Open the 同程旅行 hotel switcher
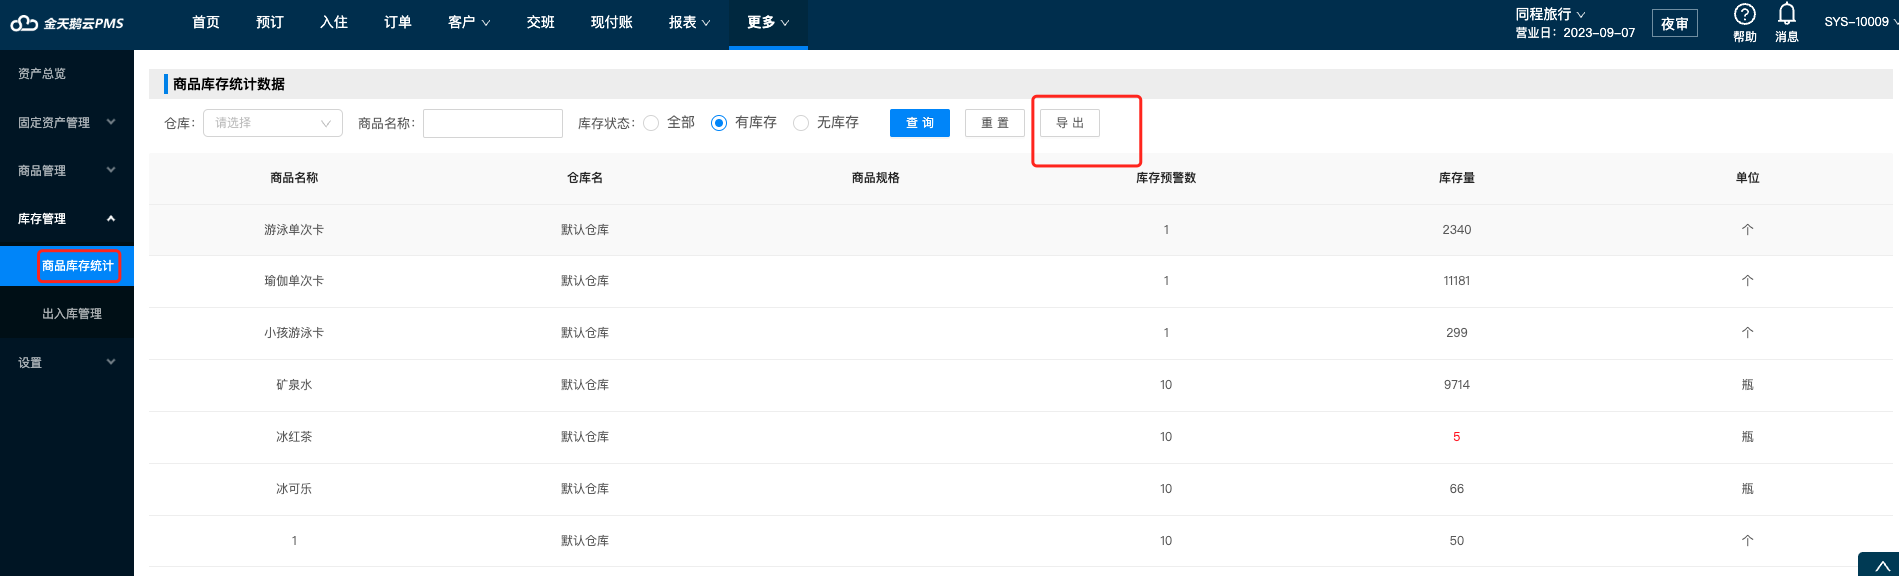The height and width of the screenshot is (576, 1899). pos(1550,14)
